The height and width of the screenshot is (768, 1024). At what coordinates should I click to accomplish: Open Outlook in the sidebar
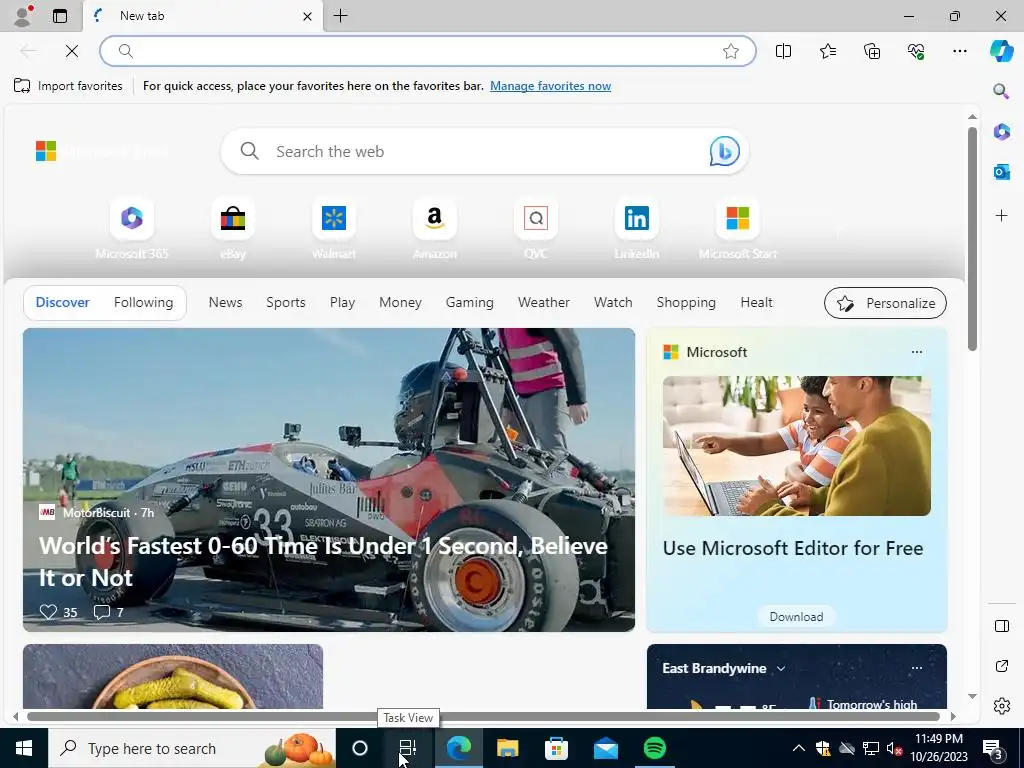1001,172
